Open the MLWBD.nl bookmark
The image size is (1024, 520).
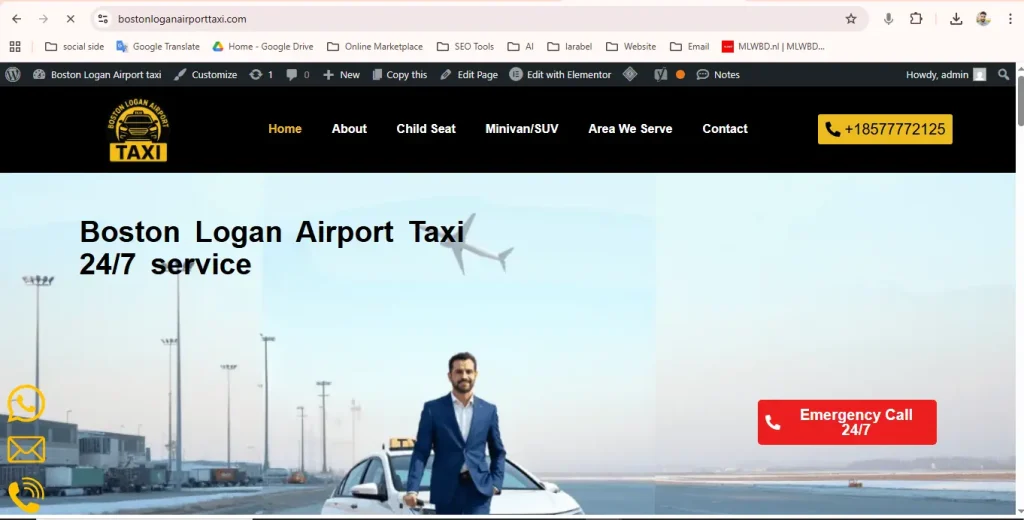[773, 46]
